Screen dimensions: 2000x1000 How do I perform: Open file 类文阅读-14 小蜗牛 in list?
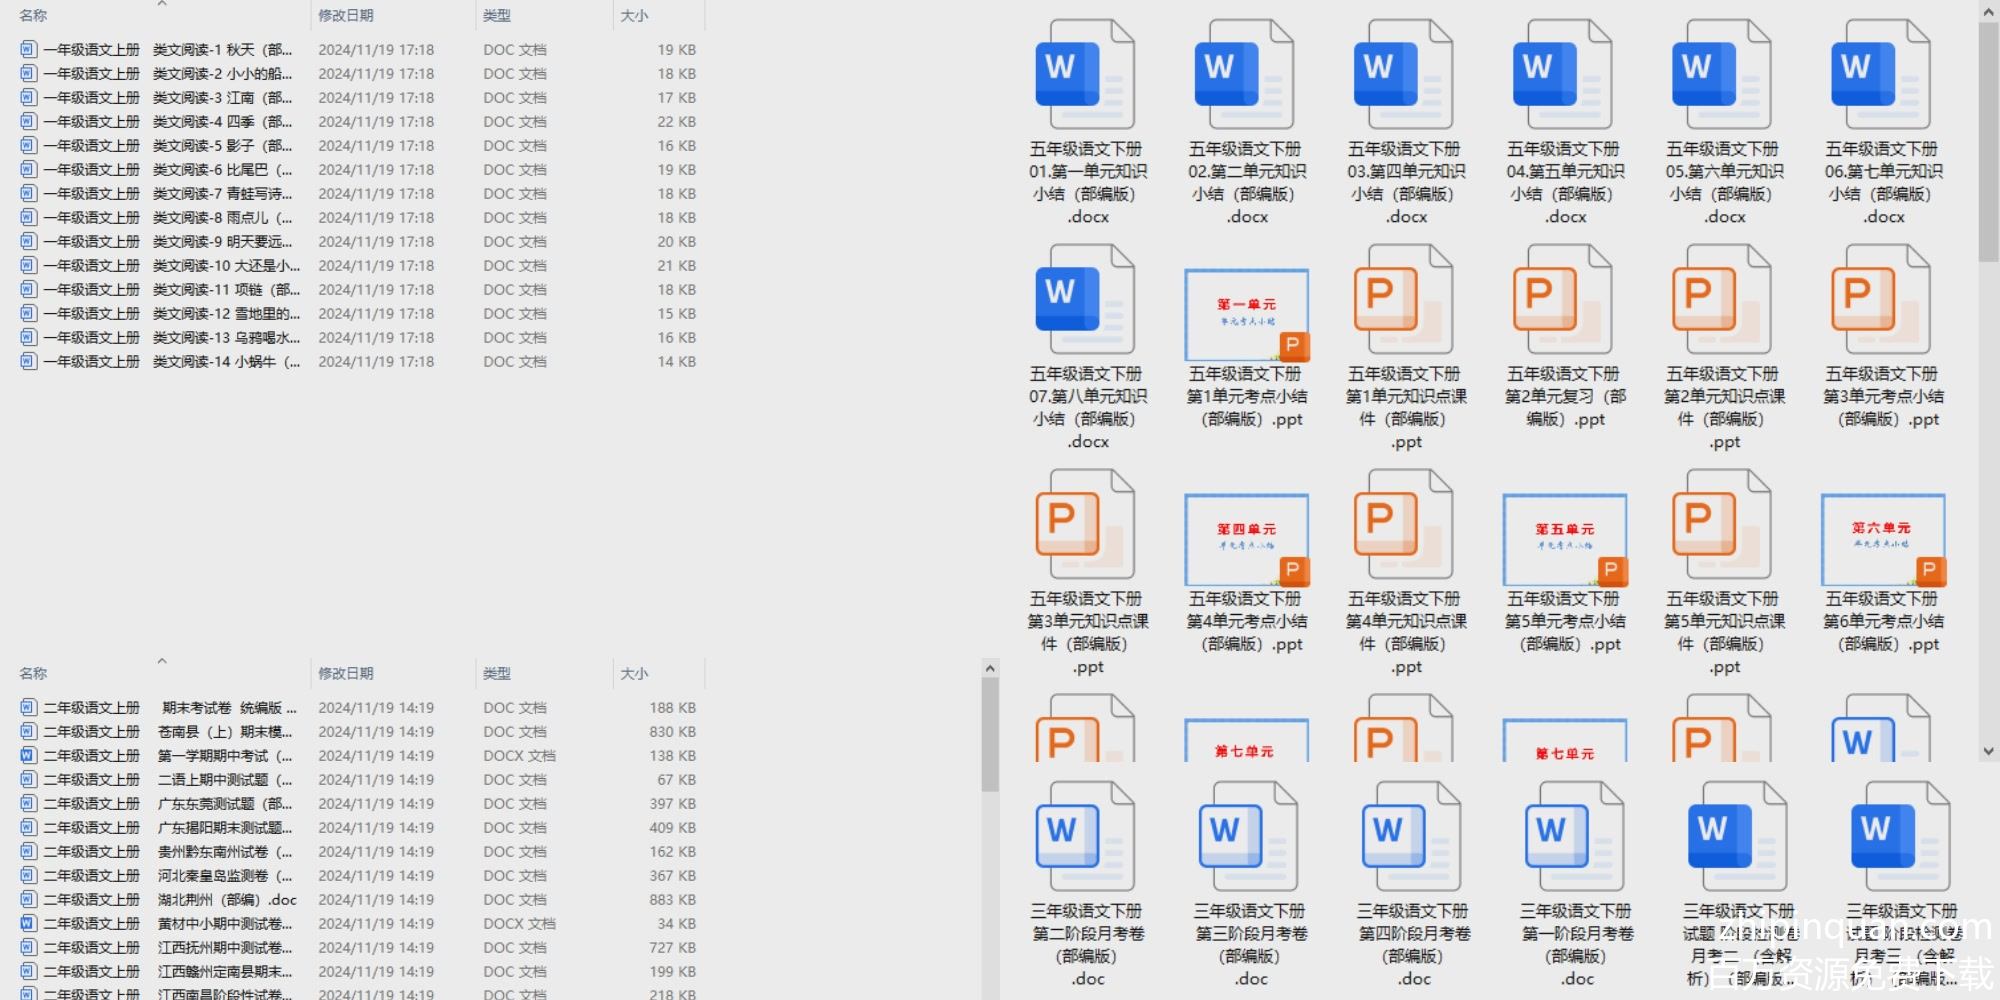pyautogui.click(x=170, y=362)
